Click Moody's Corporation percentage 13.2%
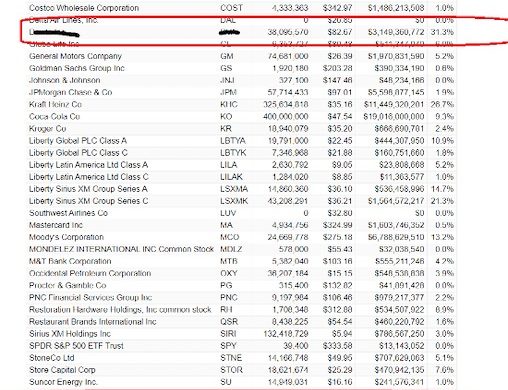 (442, 237)
